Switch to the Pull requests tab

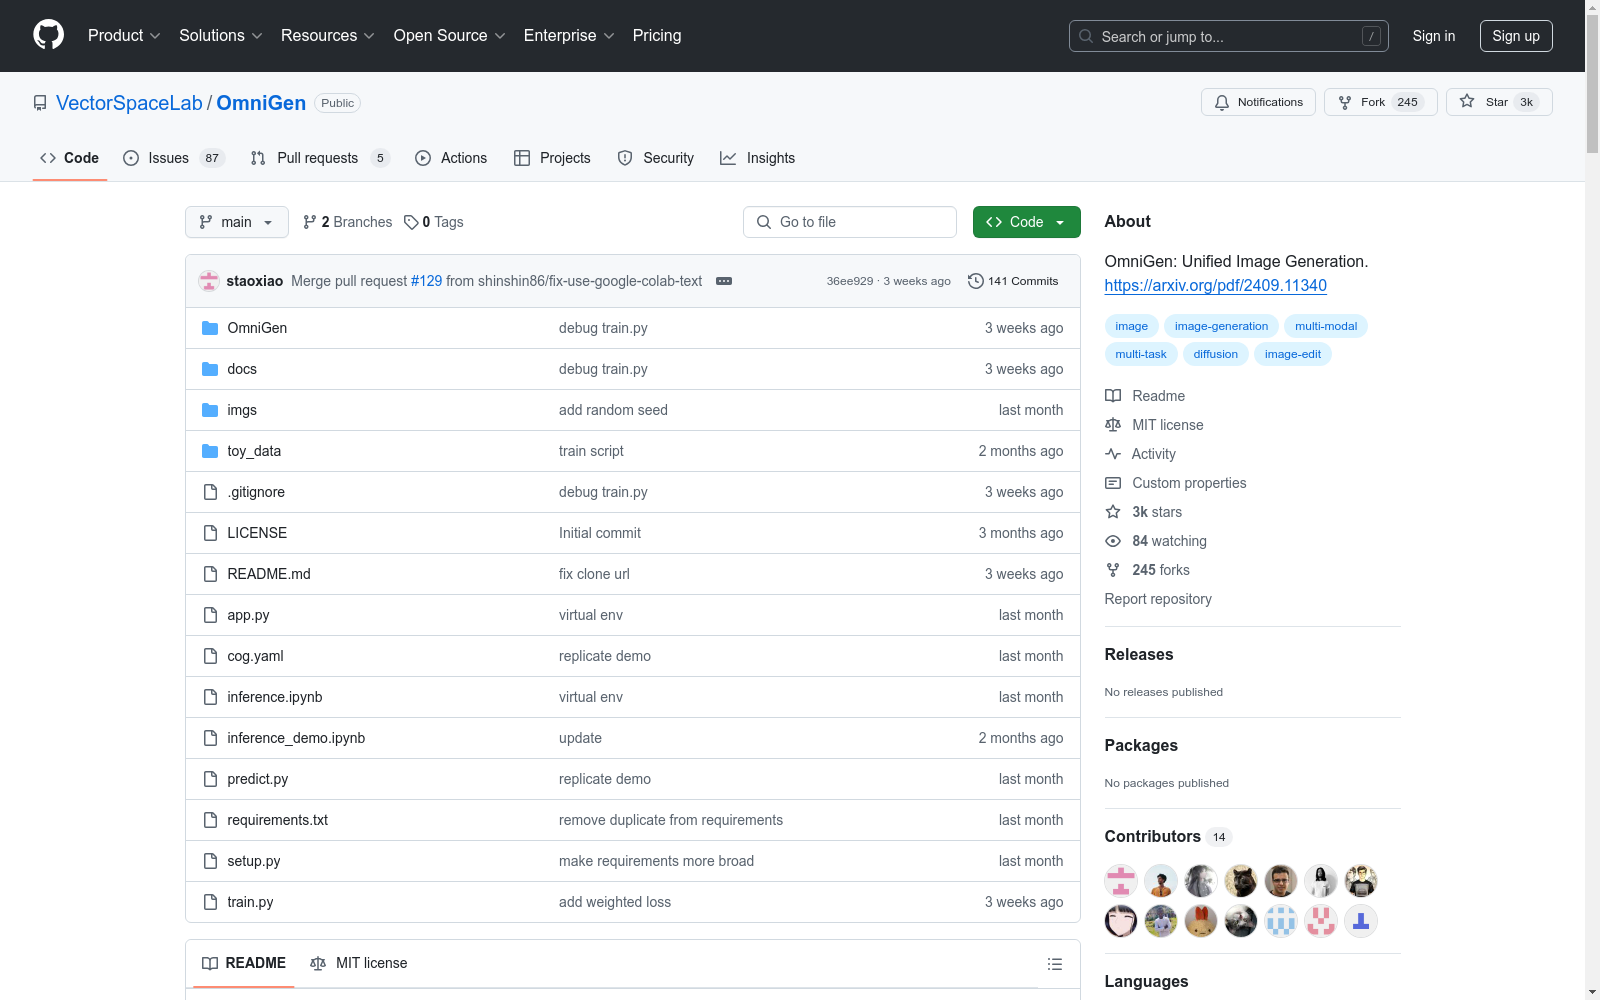(x=319, y=158)
